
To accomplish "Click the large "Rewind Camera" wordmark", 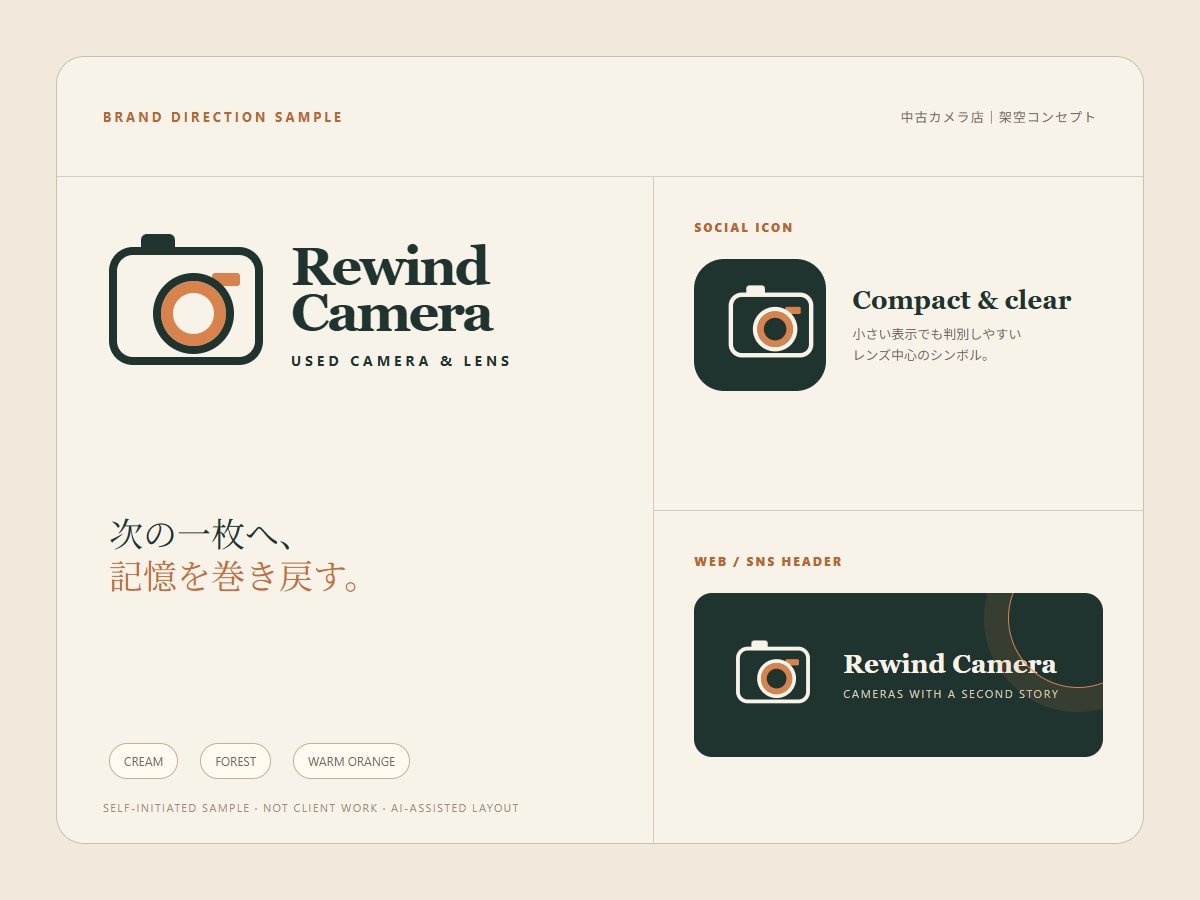I will pos(392,289).
